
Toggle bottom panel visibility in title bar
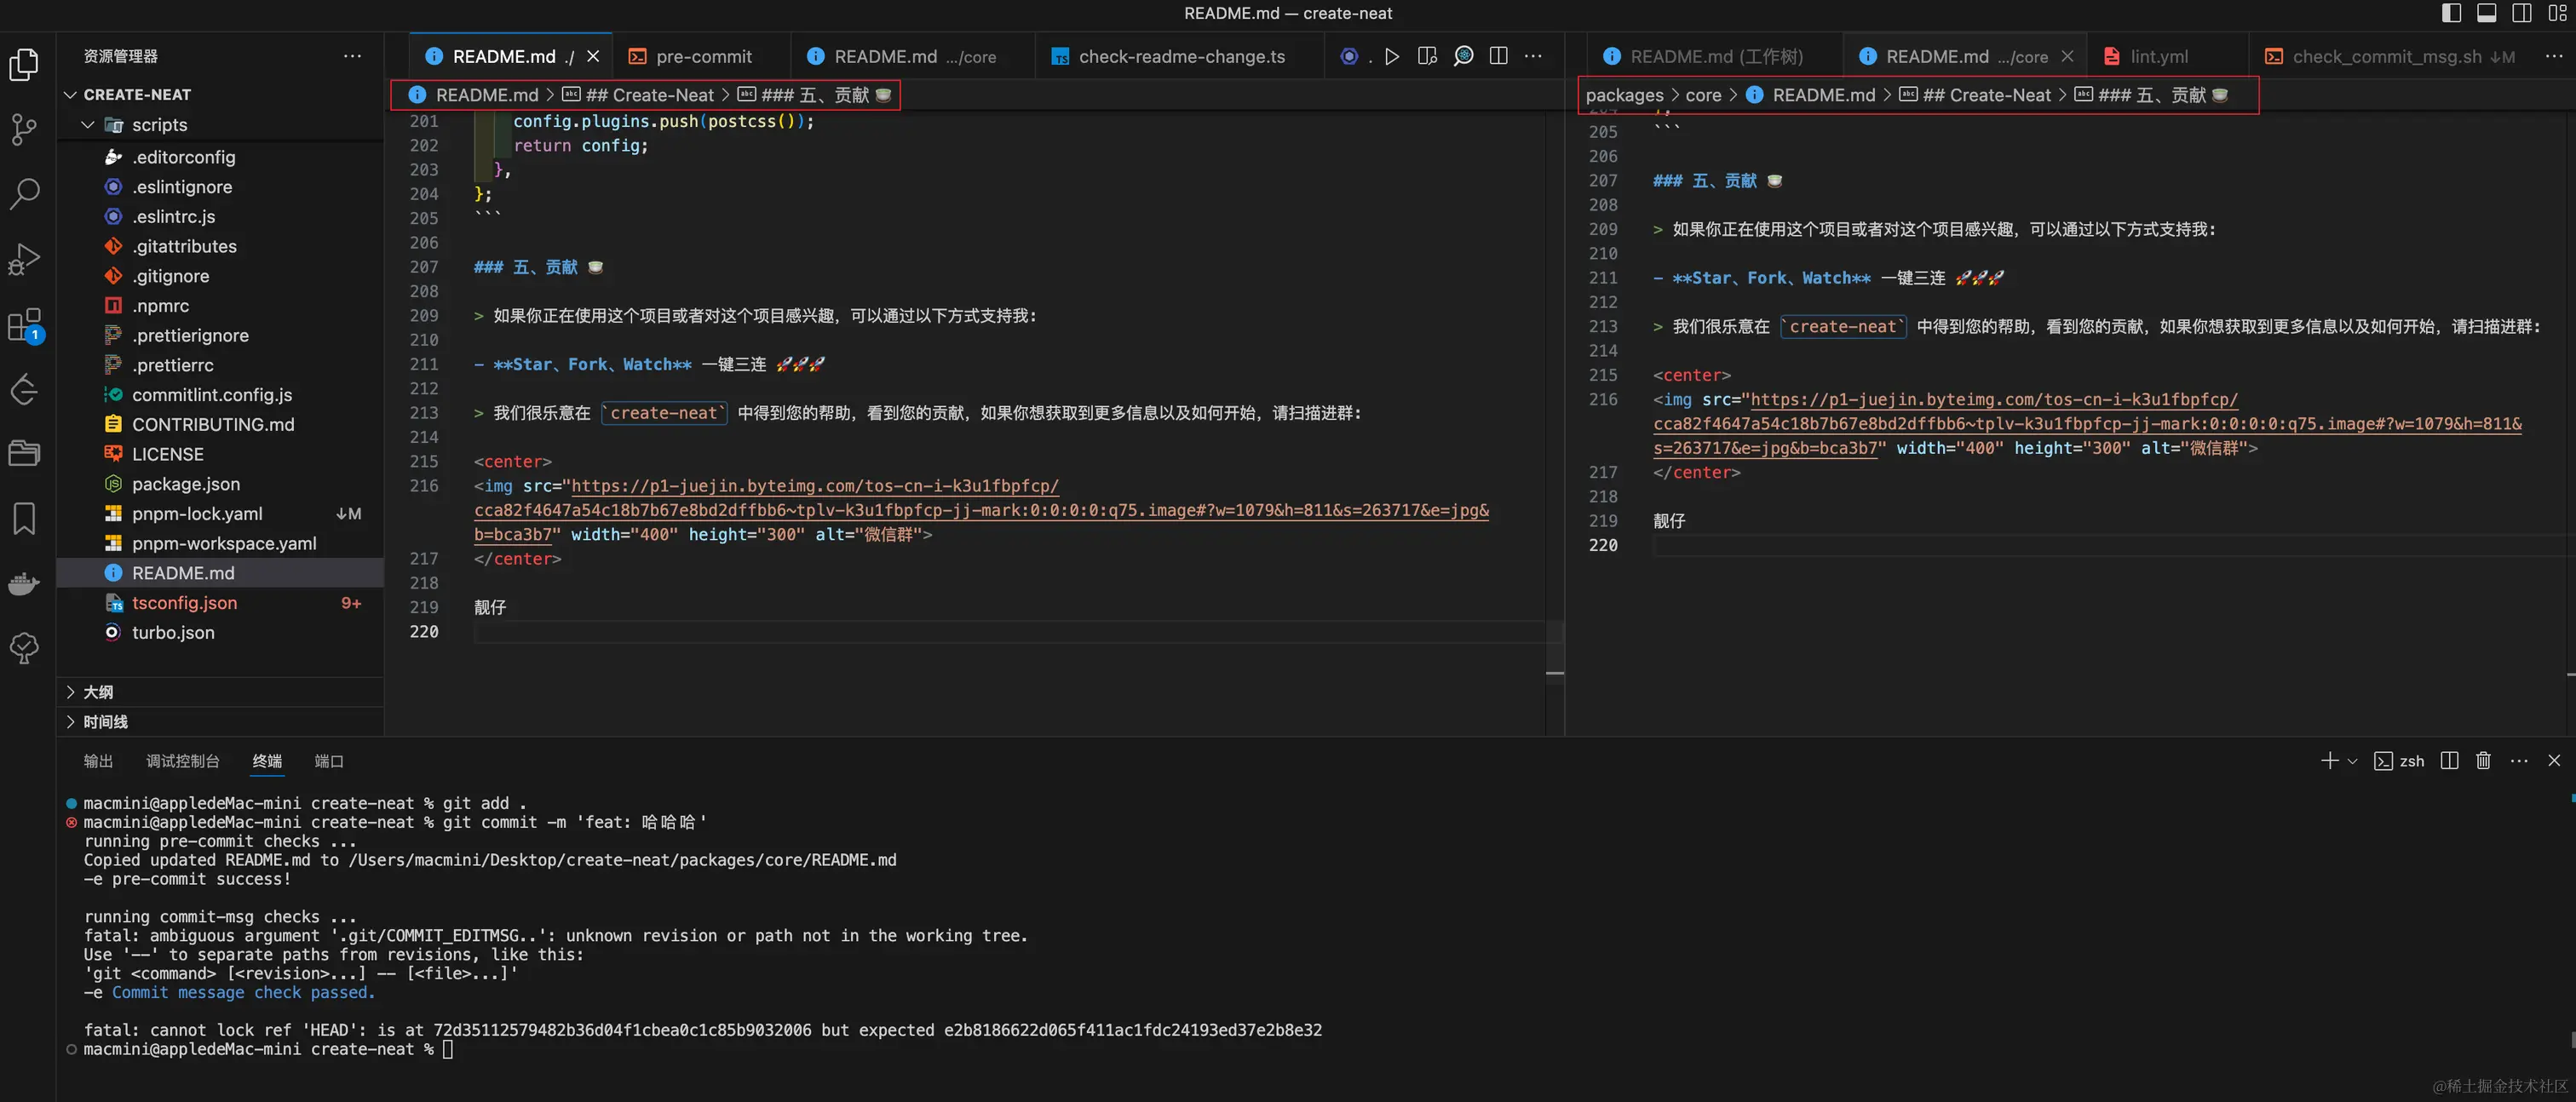click(2486, 13)
